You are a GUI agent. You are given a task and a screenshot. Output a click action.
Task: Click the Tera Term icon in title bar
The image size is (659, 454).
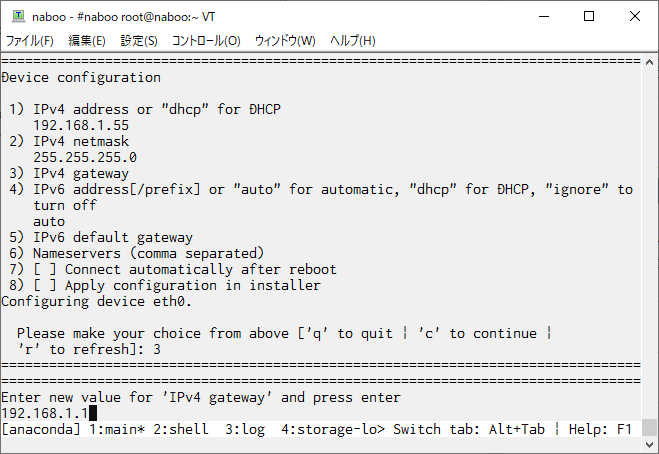(18, 16)
